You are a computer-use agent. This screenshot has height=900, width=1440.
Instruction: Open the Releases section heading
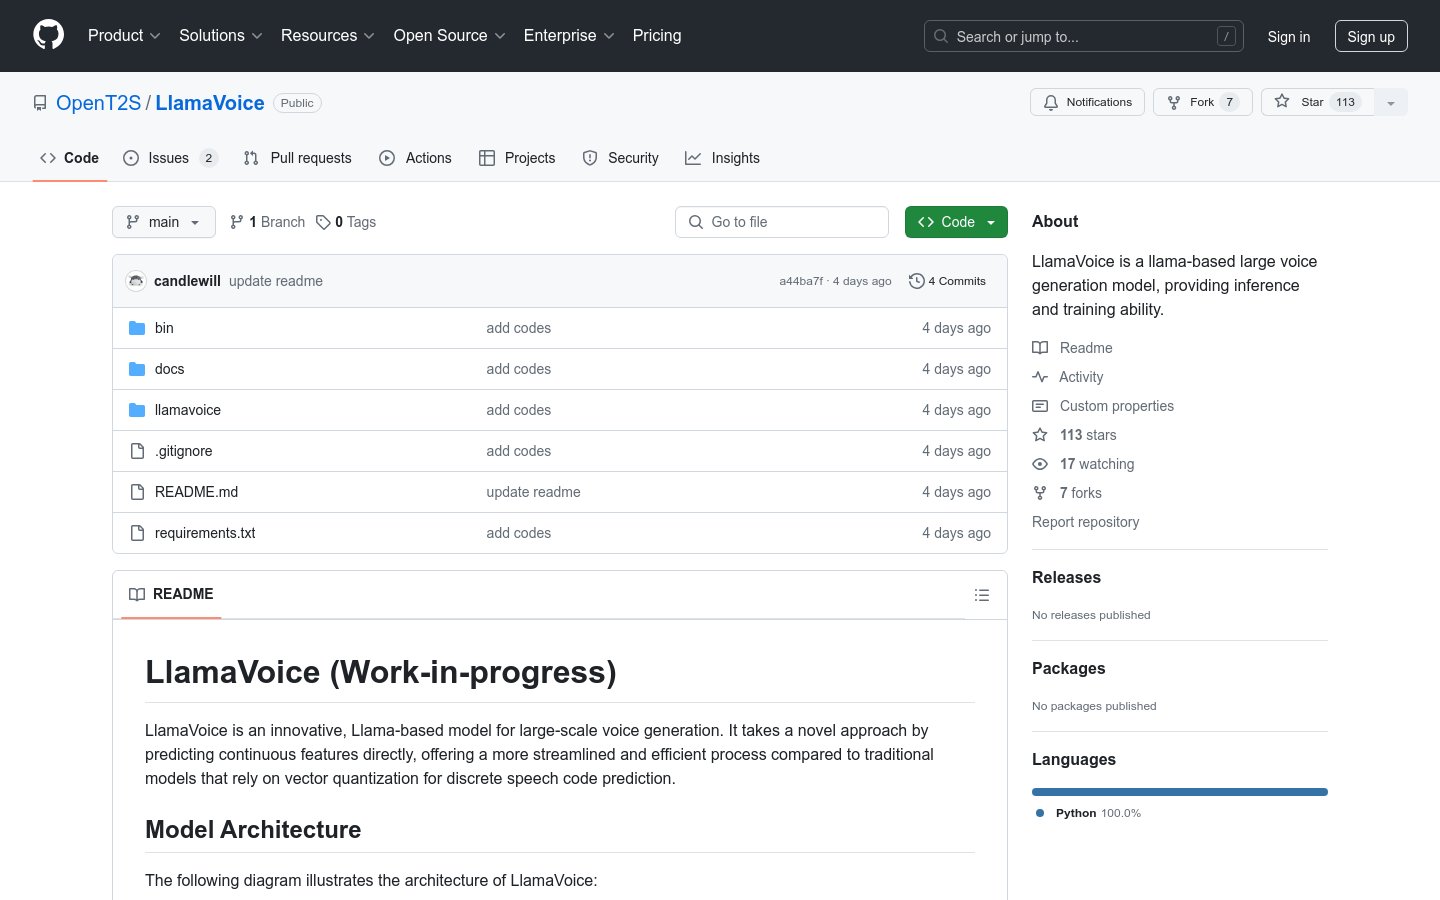(1066, 577)
